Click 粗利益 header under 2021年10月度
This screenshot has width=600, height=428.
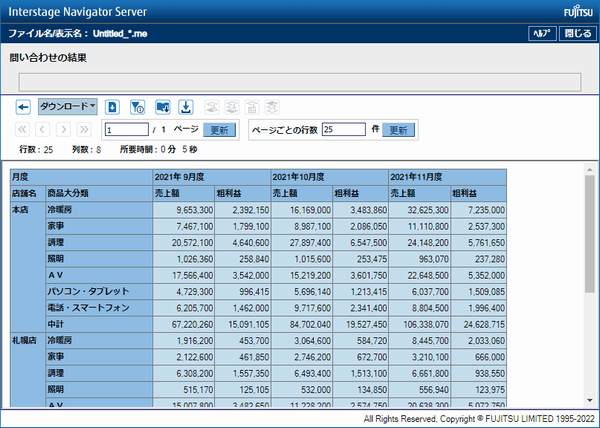point(360,194)
